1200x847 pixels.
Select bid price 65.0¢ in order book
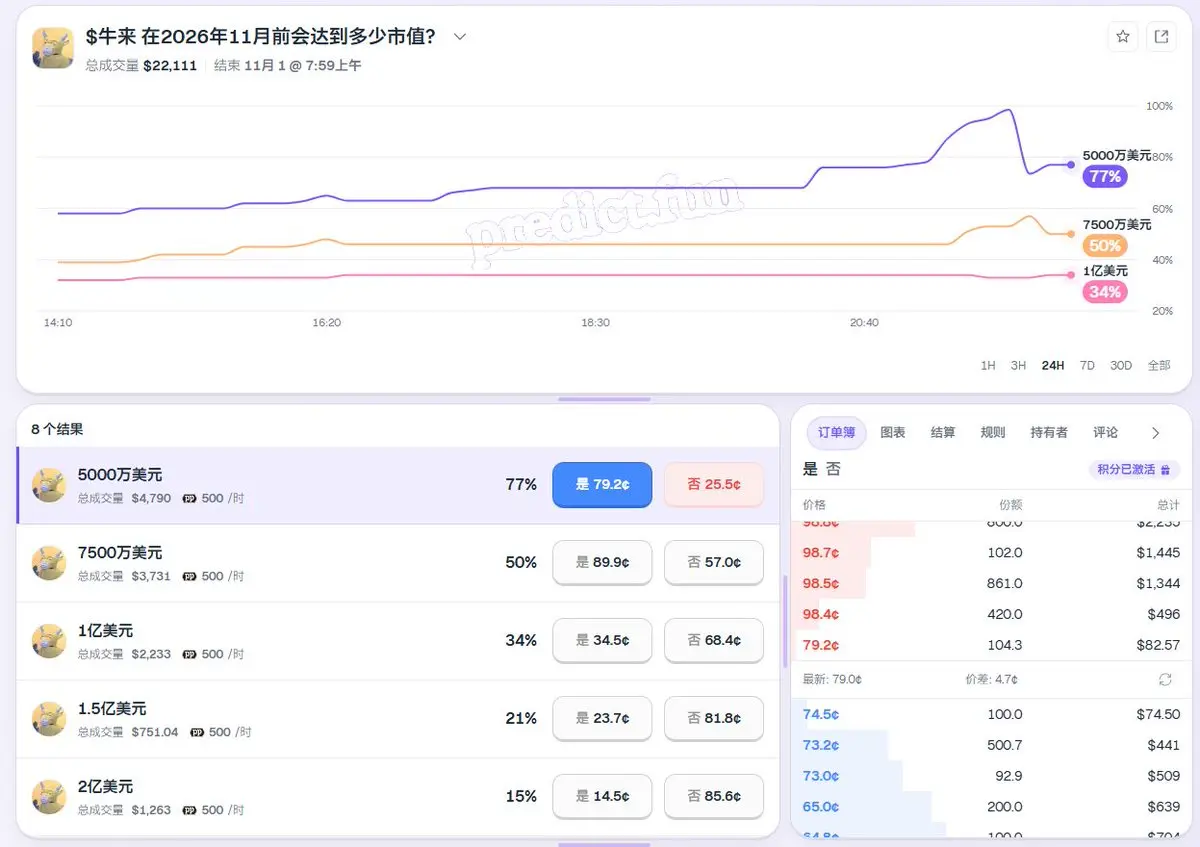tap(821, 807)
